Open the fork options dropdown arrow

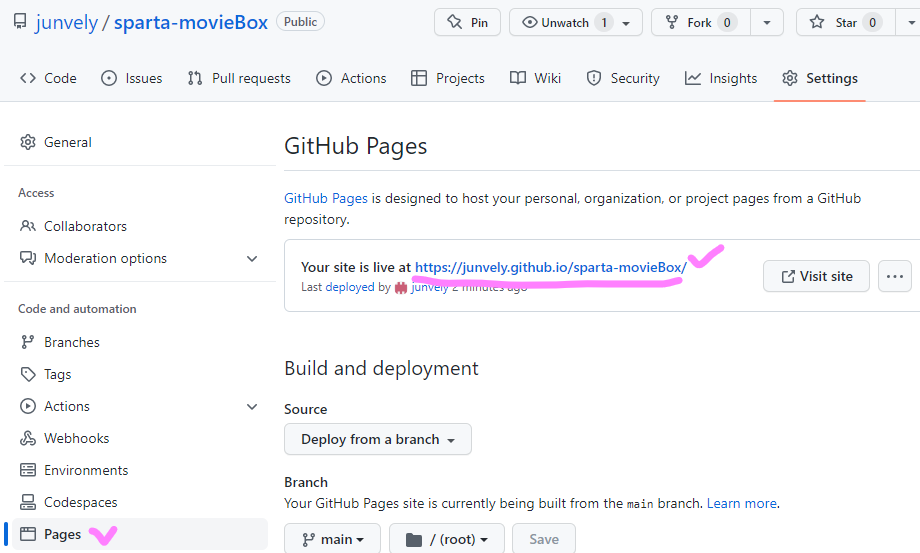pyautogui.click(x=767, y=23)
